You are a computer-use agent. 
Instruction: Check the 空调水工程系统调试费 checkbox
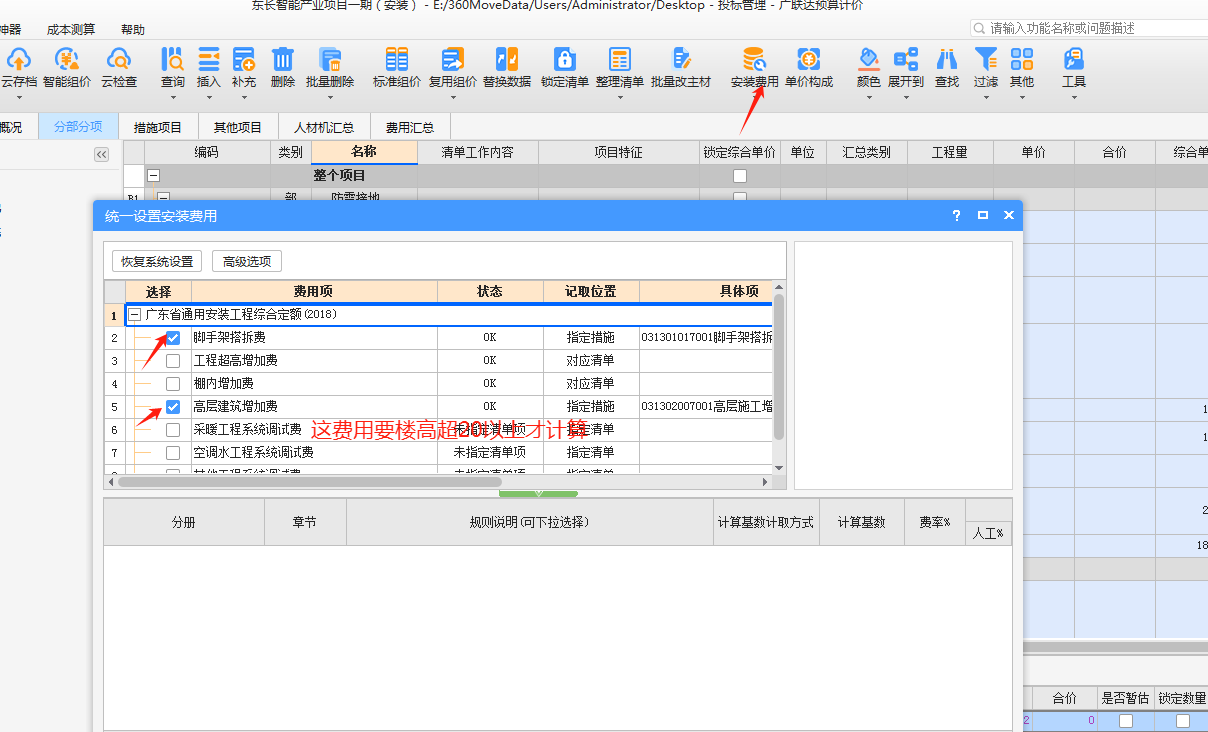click(x=173, y=453)
